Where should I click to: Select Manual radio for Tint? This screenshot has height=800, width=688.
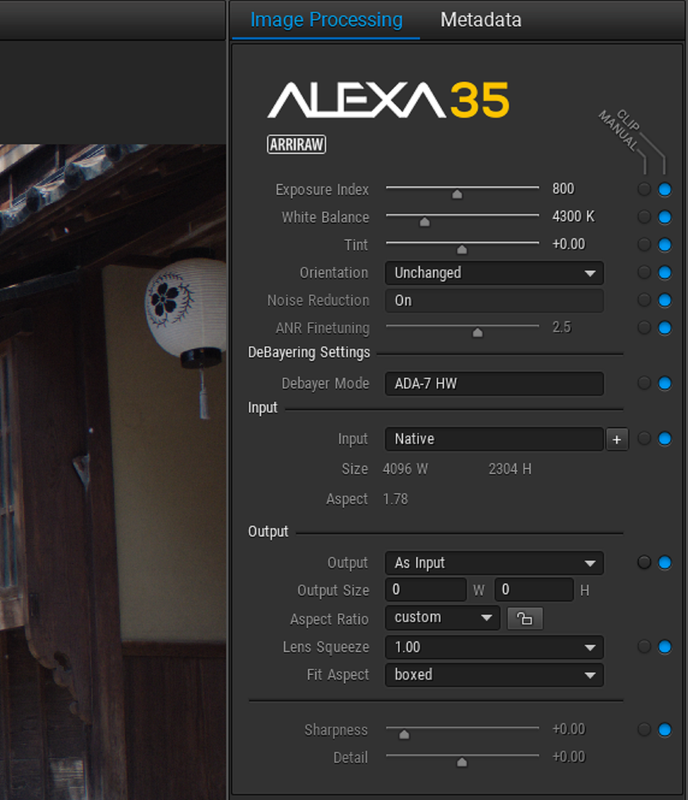pyautogui.click(x=644, y=244)
